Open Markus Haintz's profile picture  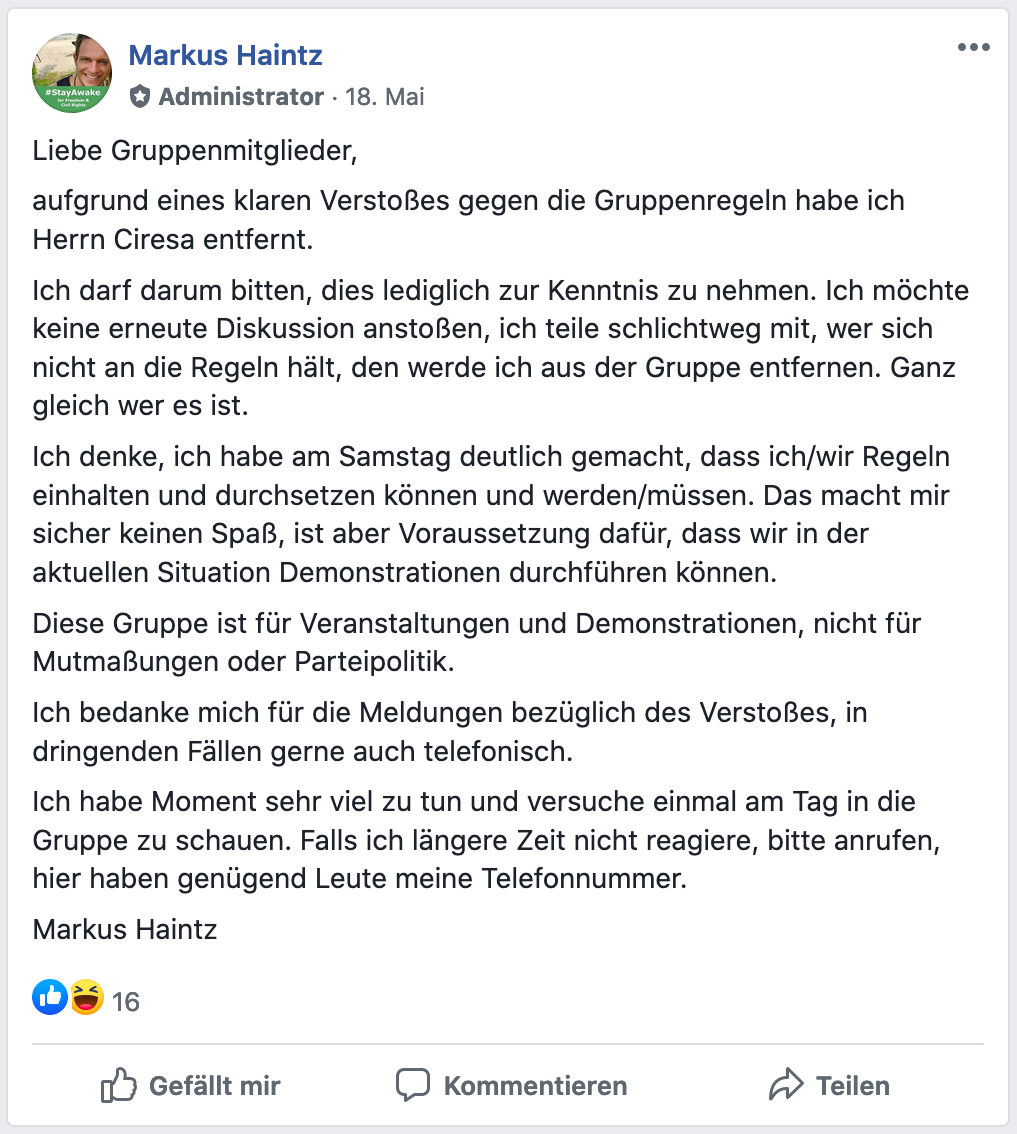pos(72,72)
